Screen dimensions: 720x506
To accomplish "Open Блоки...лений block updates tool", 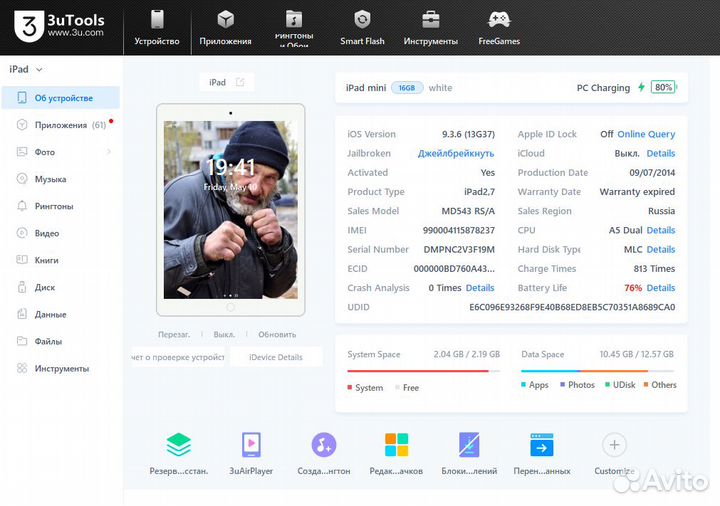I will pyautogui.click(x=469, y=453).
